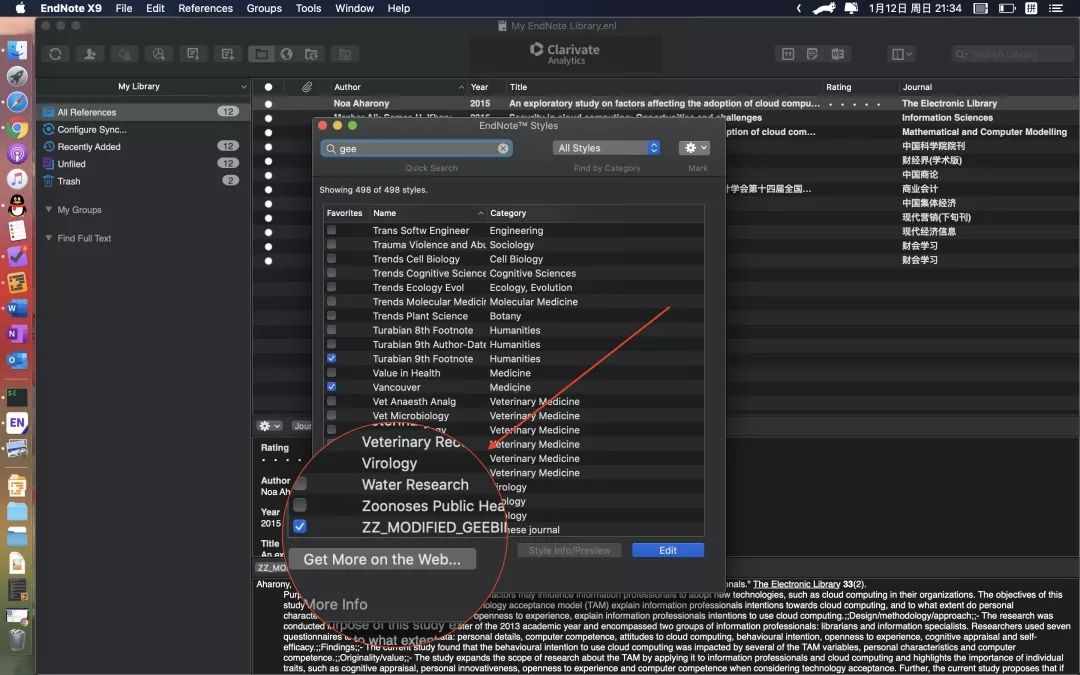The width and height of the screenshot is (1080, 675).
Task: Open Launchpad rocket from the Dock
Action: [x=17, y=76]
